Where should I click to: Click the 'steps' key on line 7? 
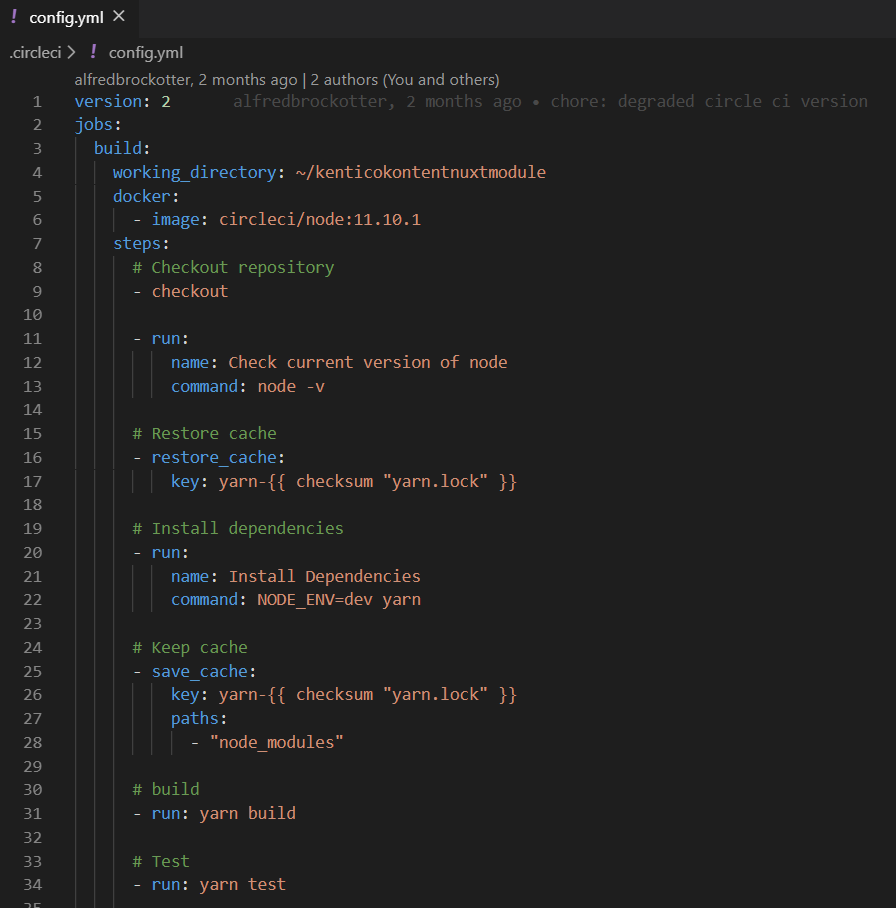pos(137,244)
